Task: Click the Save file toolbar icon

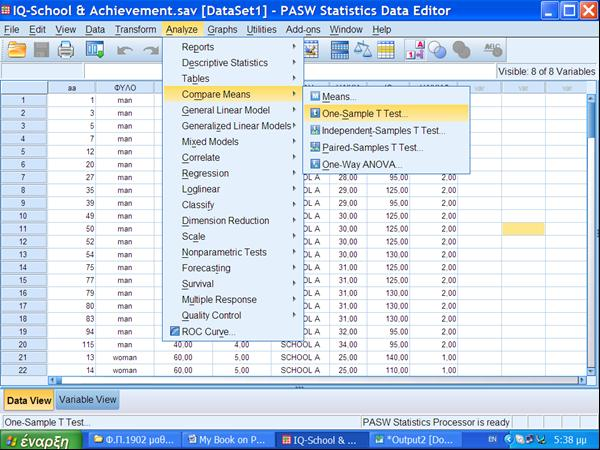Action: [x=41, y=50]
